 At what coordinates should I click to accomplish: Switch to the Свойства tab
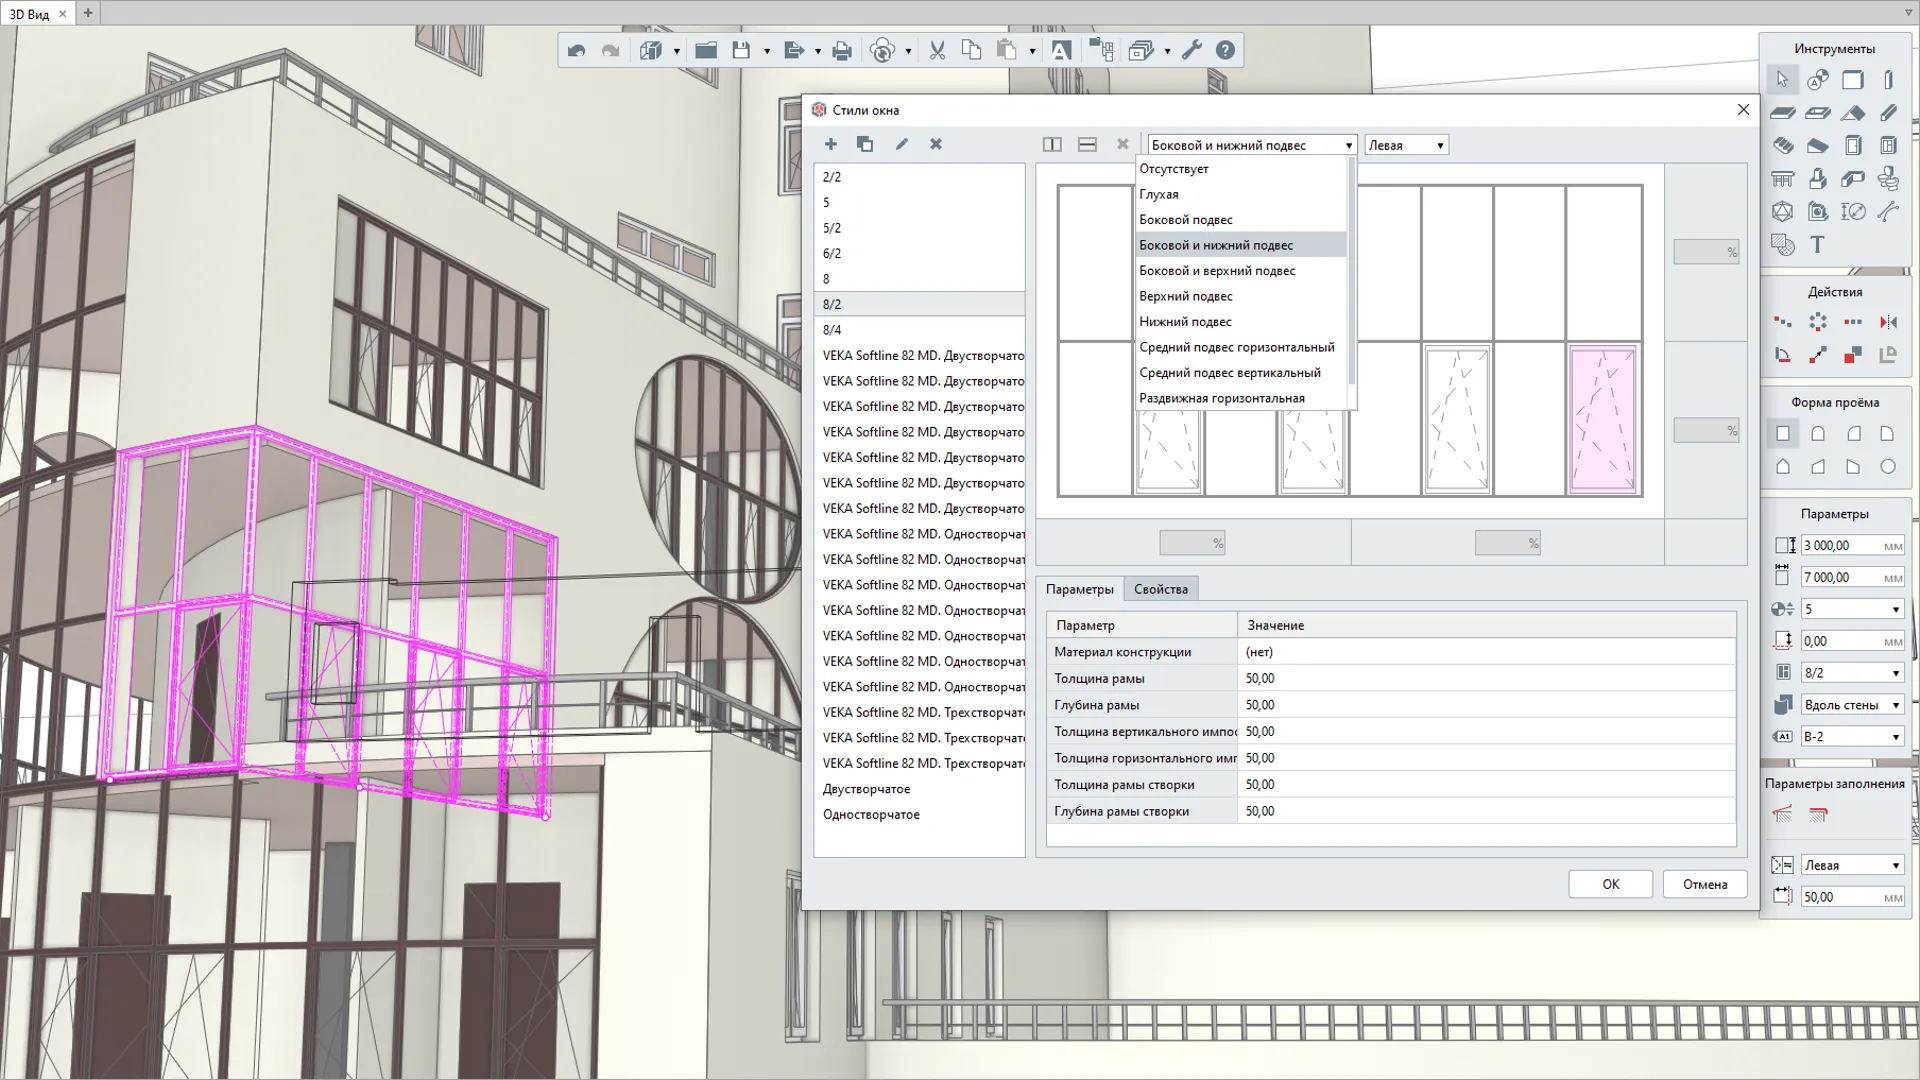1160,589
